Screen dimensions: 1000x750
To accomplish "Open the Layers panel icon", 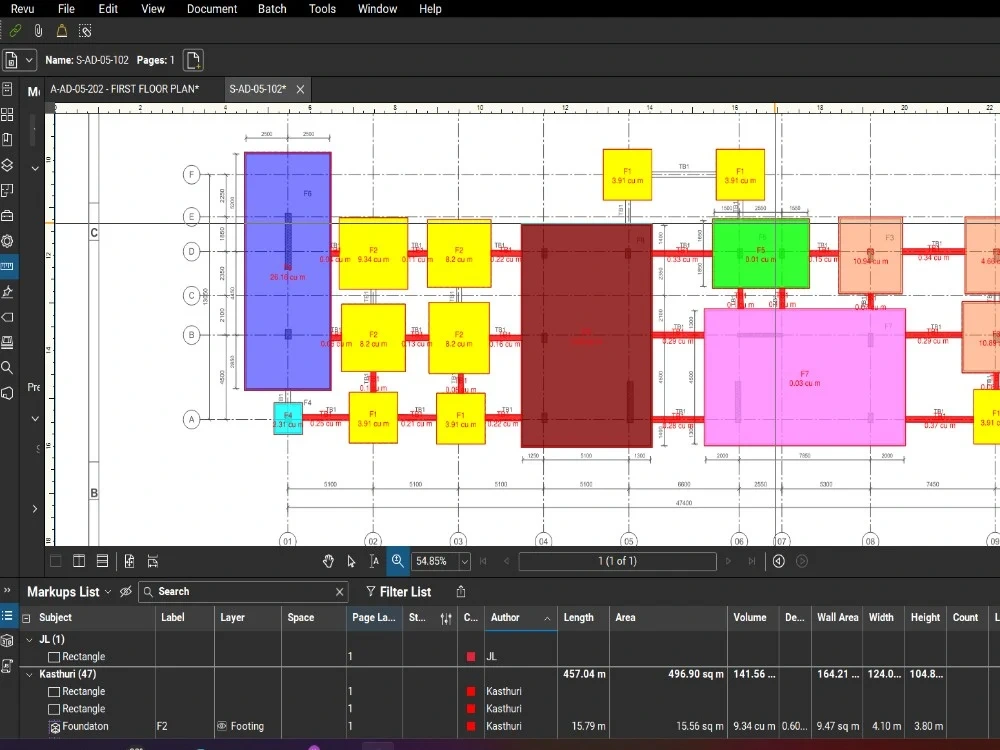I will (x=8, y=165).
